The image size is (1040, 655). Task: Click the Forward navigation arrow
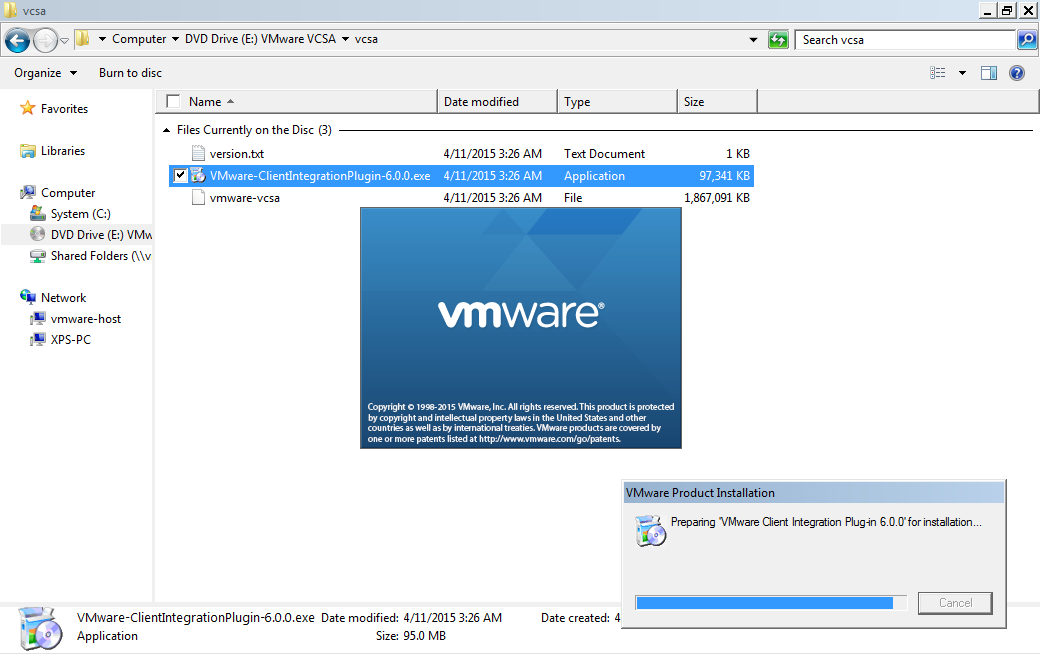coord(45,40)
